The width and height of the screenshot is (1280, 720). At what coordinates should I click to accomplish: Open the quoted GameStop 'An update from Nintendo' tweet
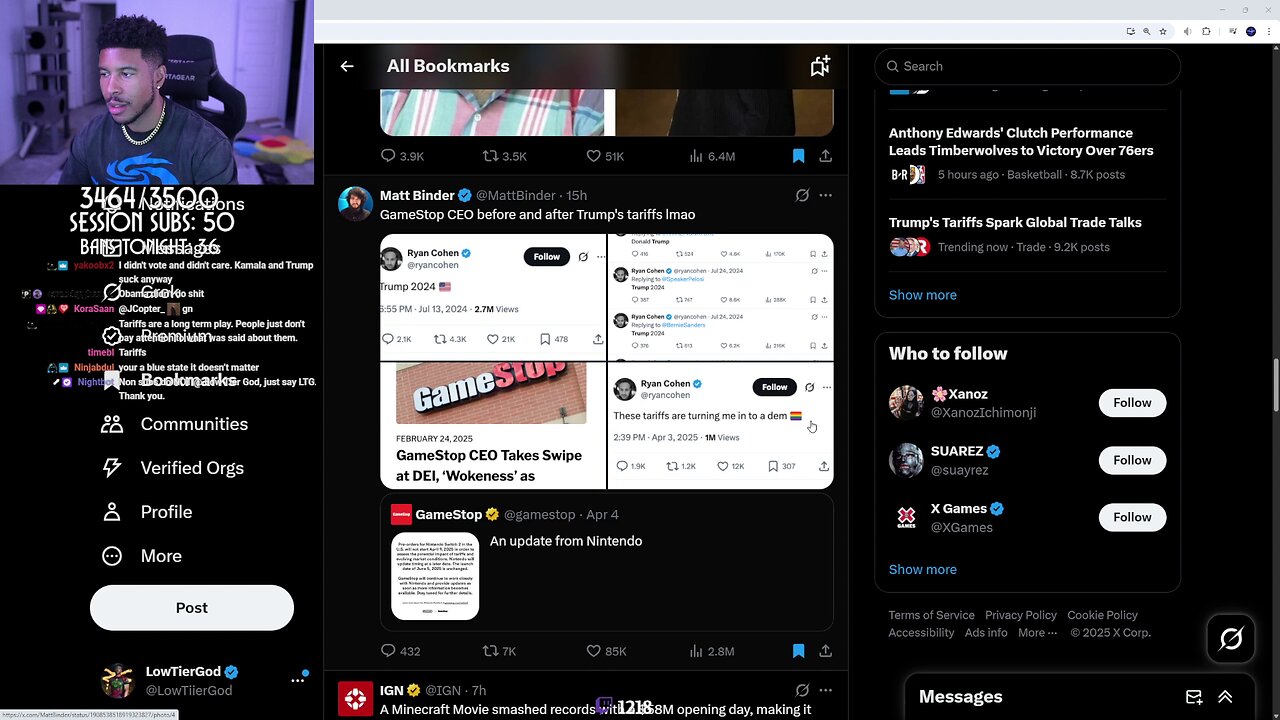(607, 562)
